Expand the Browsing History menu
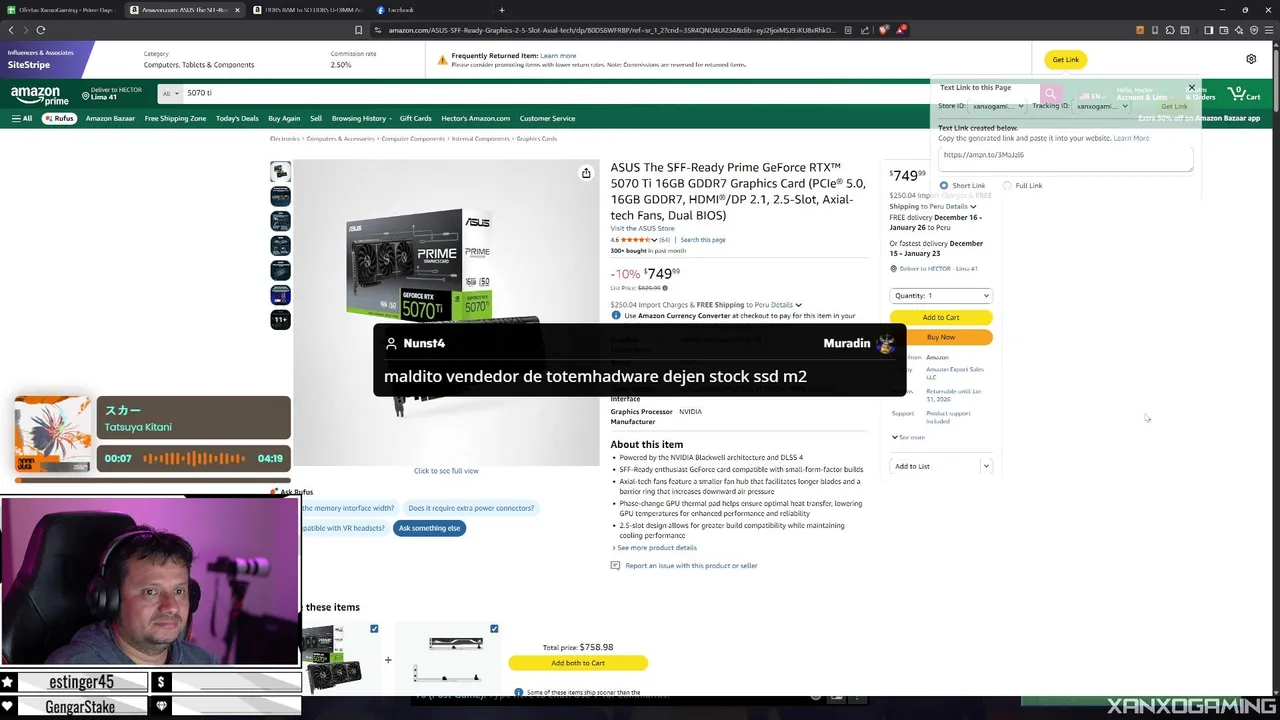This screenshot has width=1280, height=720. pos(362,118)
